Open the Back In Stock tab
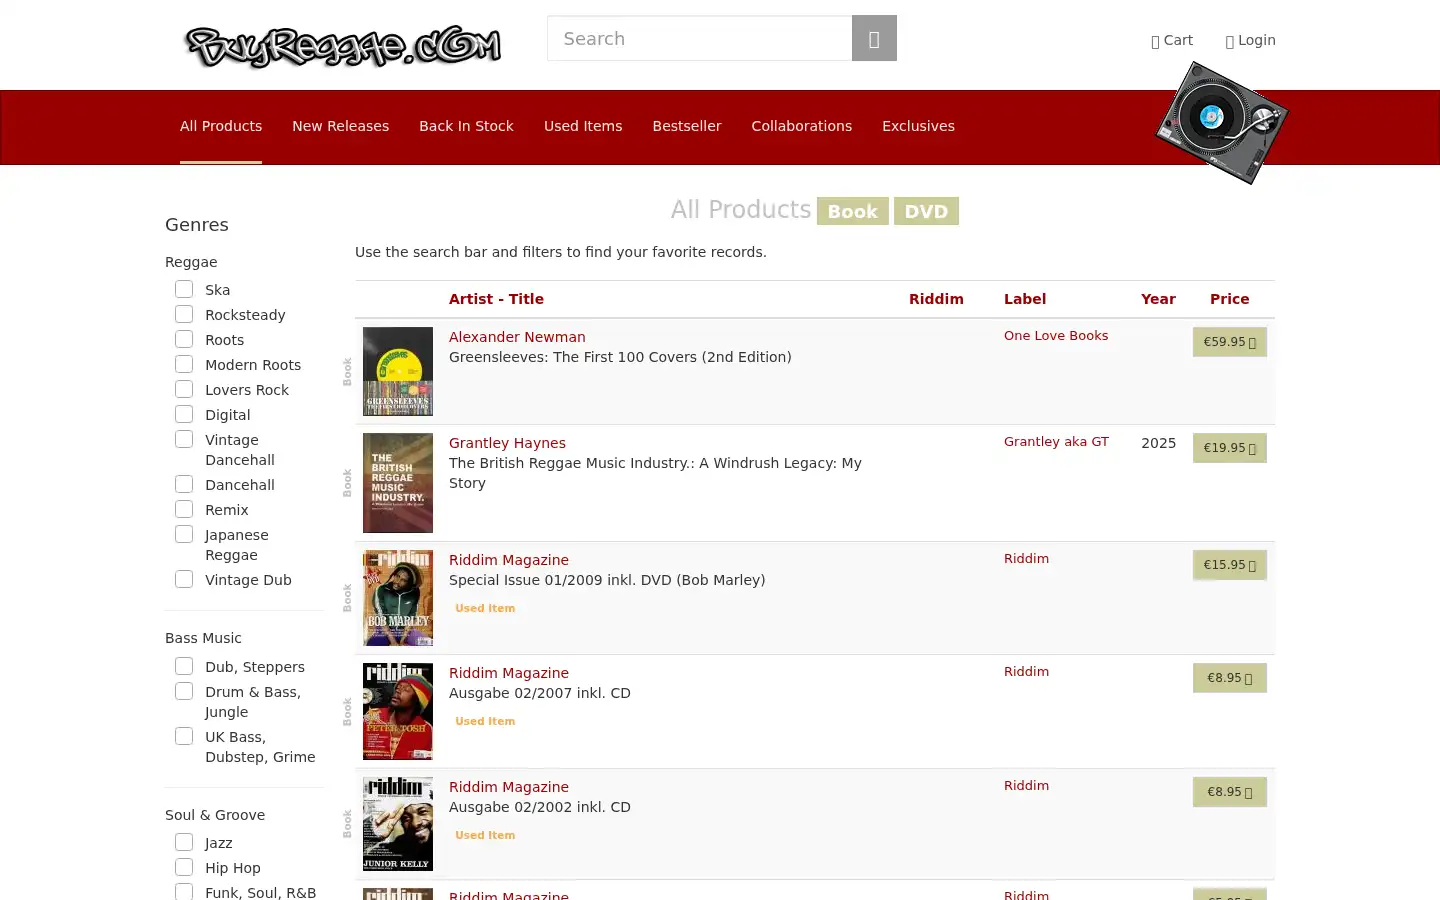This screenshot has height=900, width=1440. point(466,126)
